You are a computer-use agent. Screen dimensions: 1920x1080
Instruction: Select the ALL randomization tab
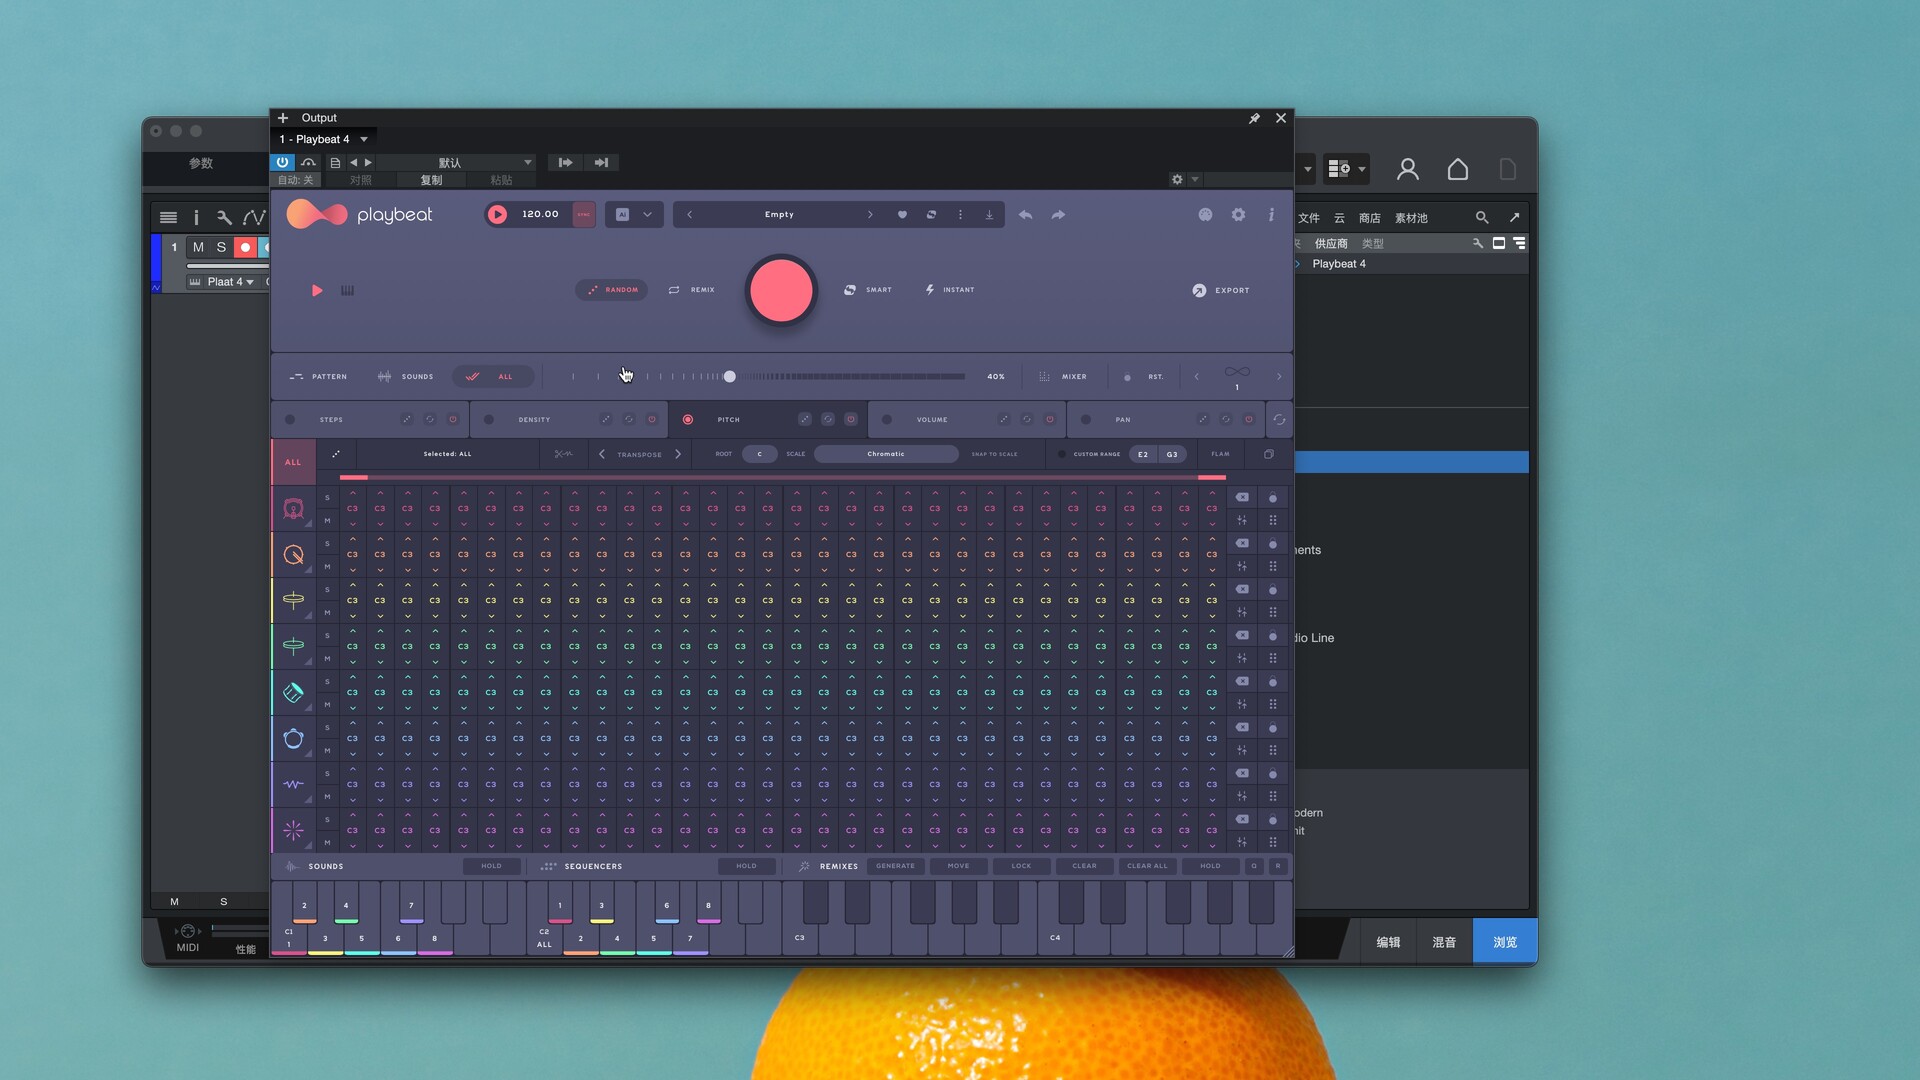click(x=492, y=377)
